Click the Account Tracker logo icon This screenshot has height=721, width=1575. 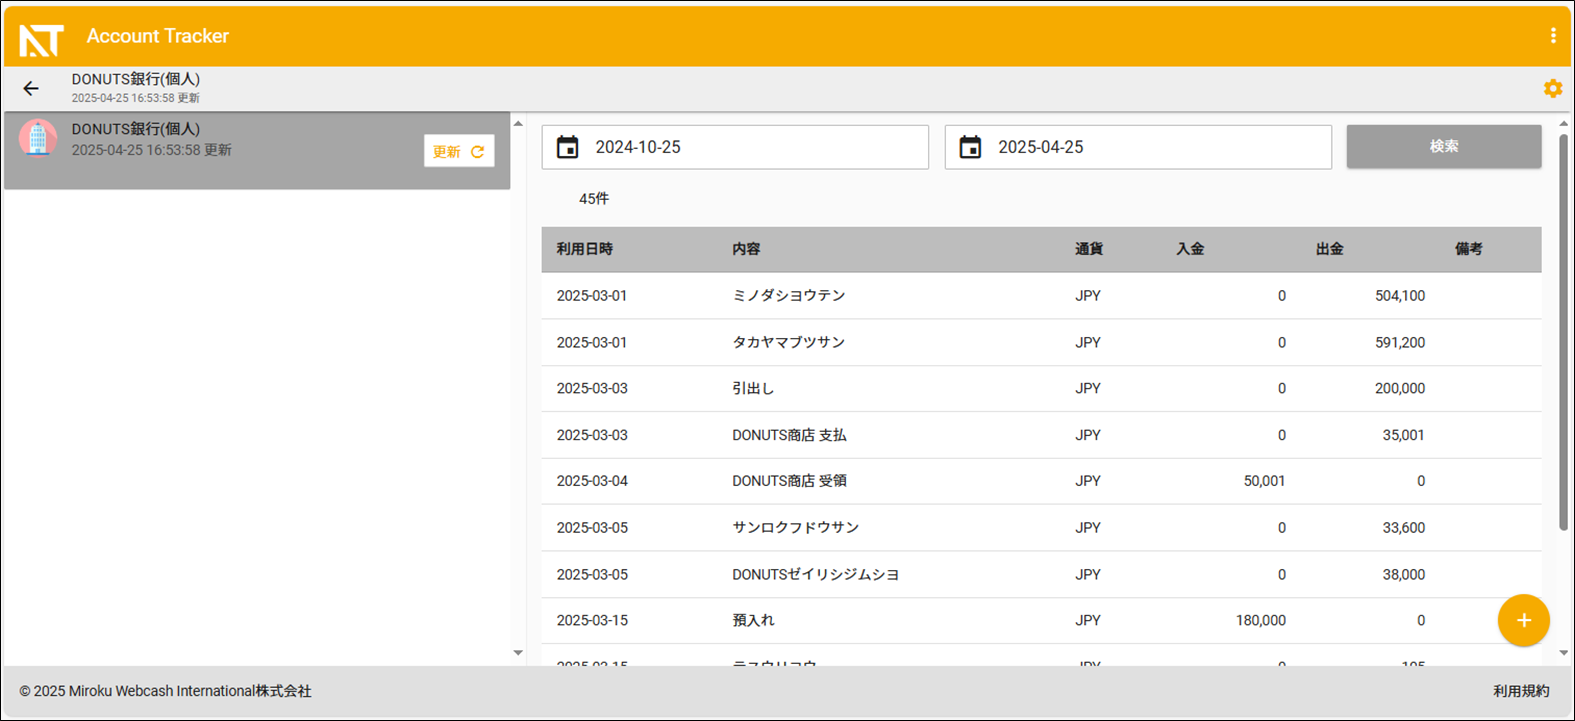41,39
